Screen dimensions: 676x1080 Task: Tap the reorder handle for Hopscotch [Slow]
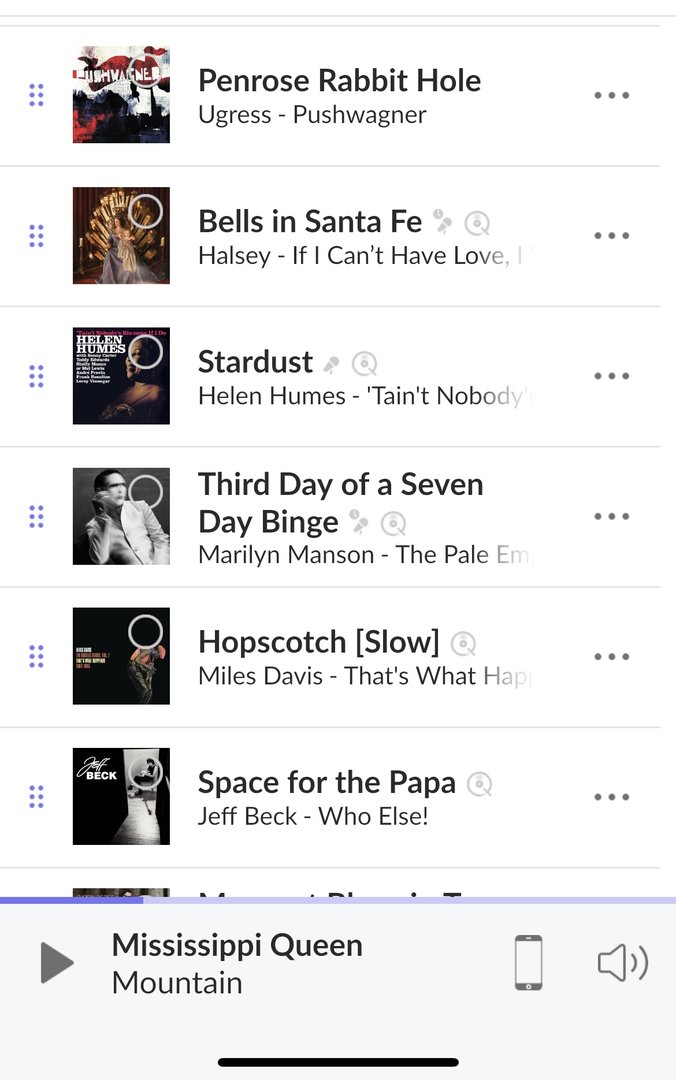[x=37, y=657]
